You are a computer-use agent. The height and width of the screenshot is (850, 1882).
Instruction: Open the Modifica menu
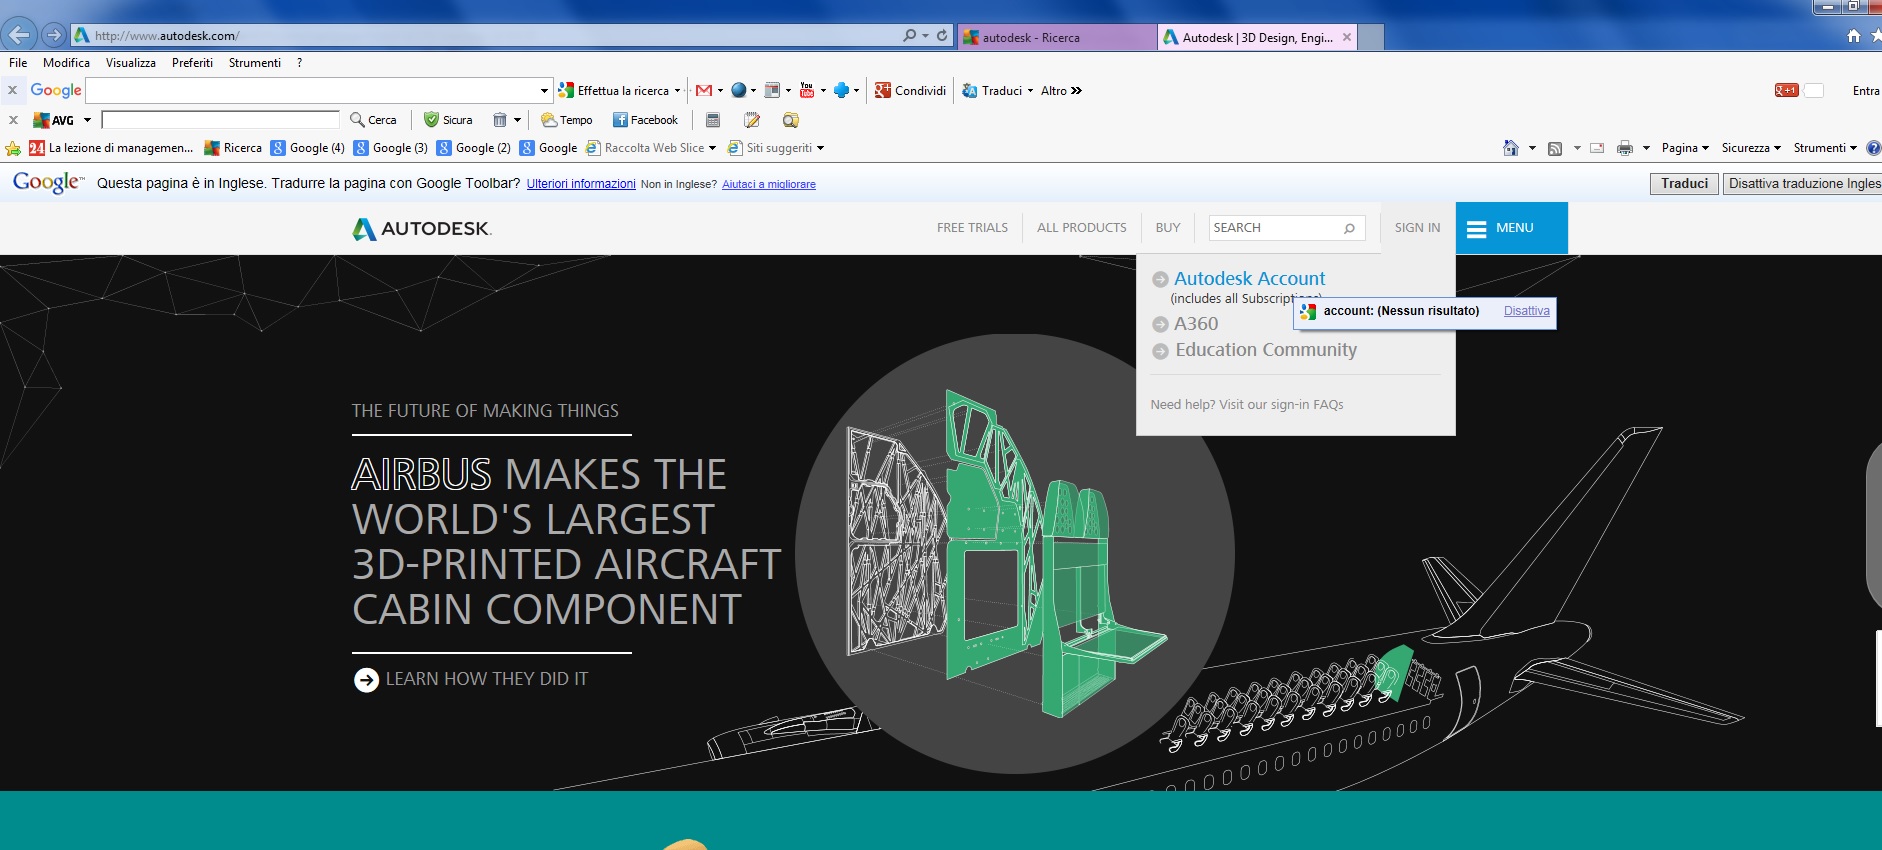[66, 63]
